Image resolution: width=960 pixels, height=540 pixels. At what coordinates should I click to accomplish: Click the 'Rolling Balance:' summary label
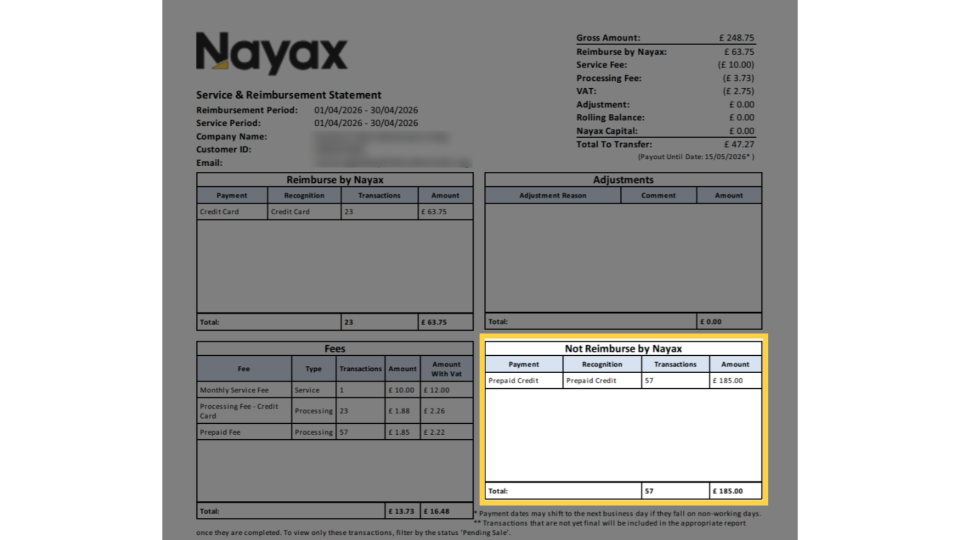(610, 118)
